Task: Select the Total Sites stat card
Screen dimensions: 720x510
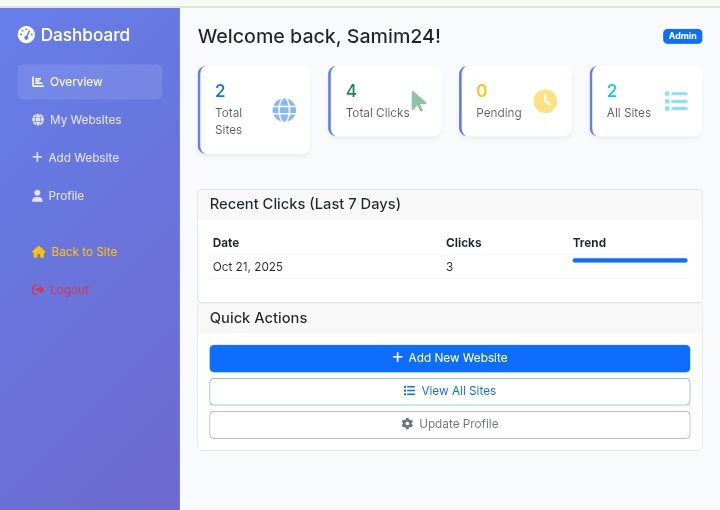Action: [x=254, y=110]
